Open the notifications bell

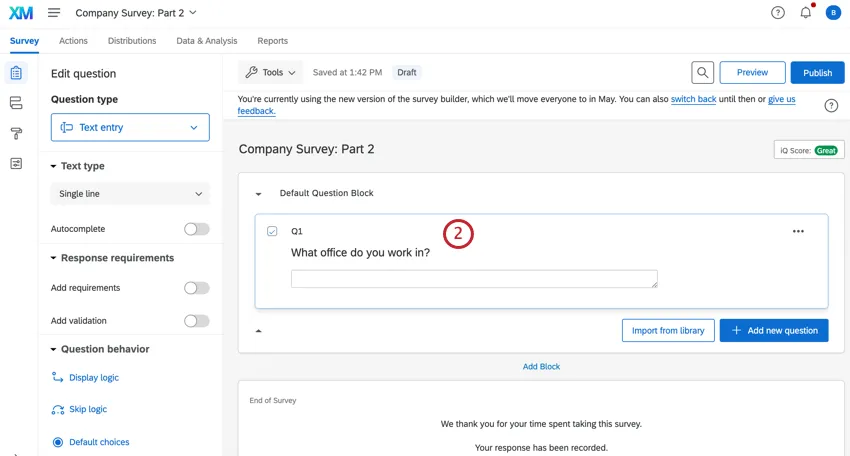[x=805, y=13]
